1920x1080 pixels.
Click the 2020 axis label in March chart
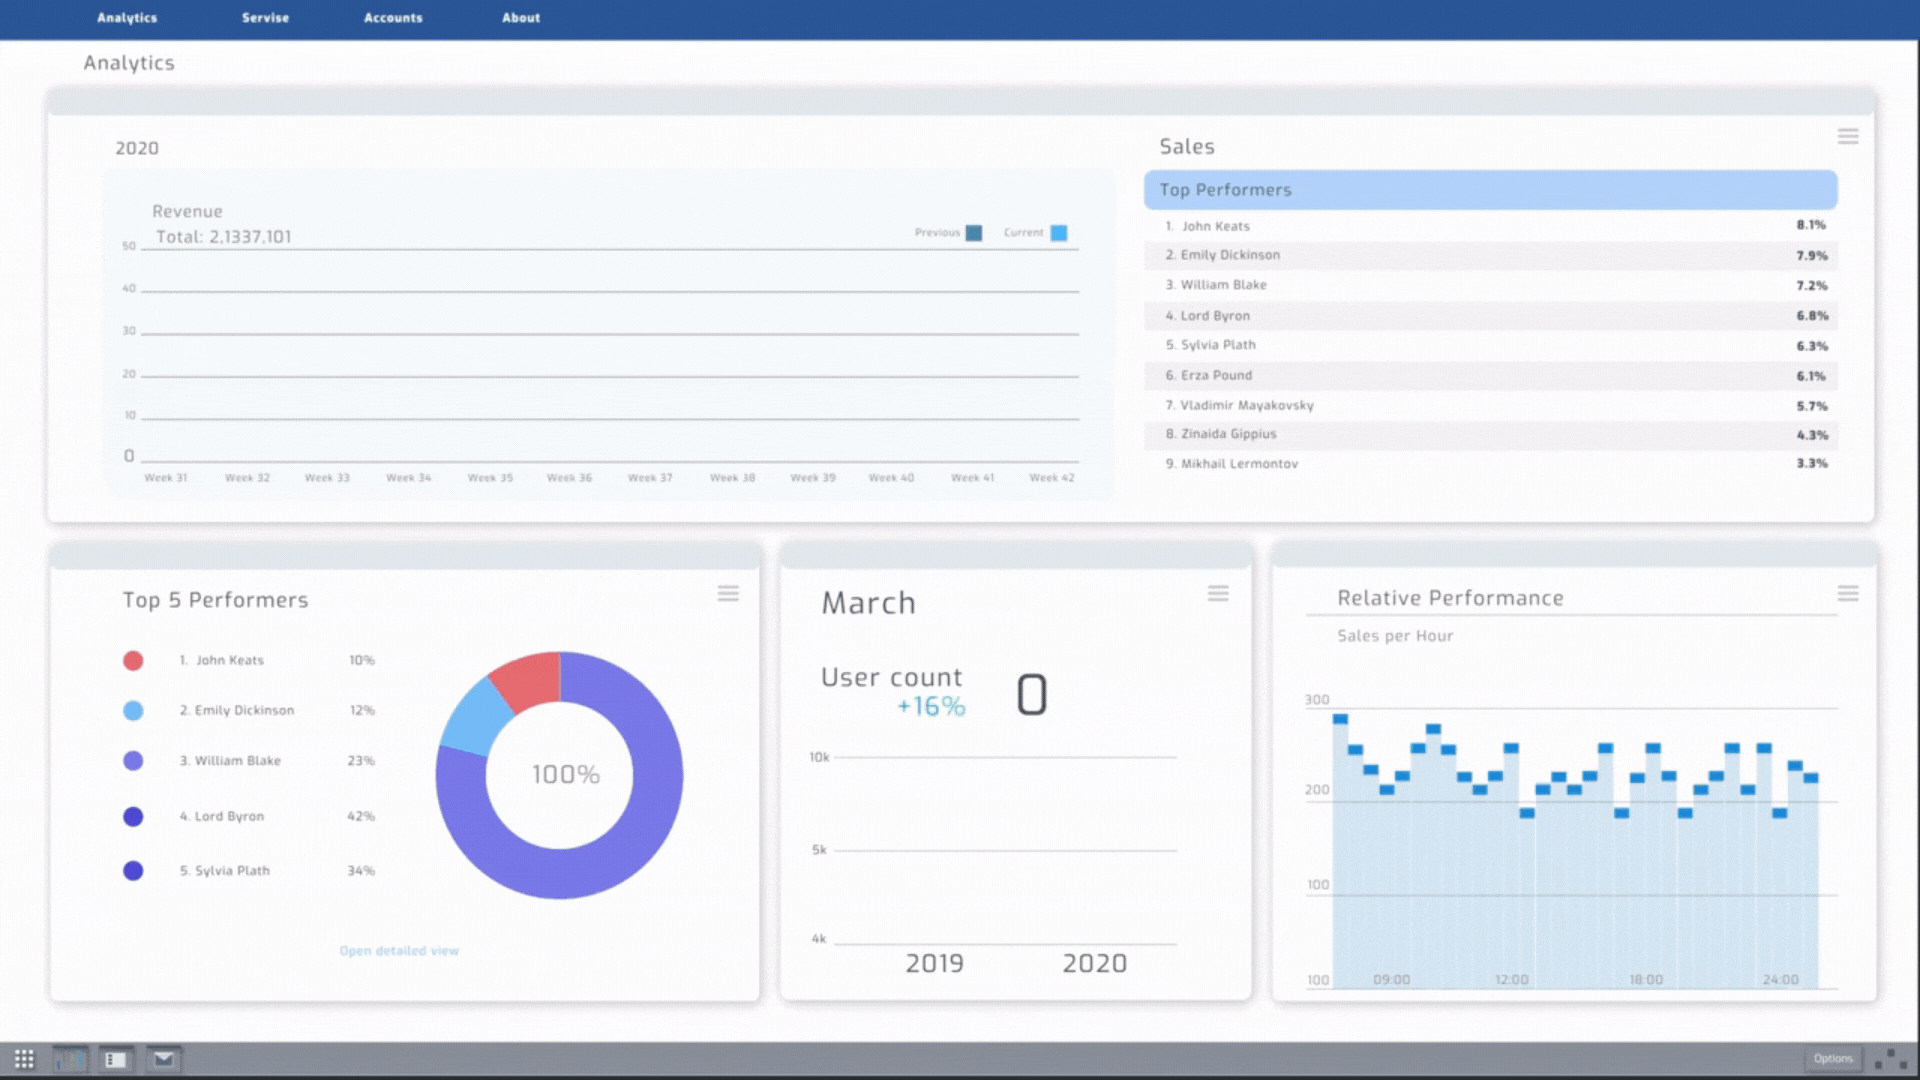1094,964
